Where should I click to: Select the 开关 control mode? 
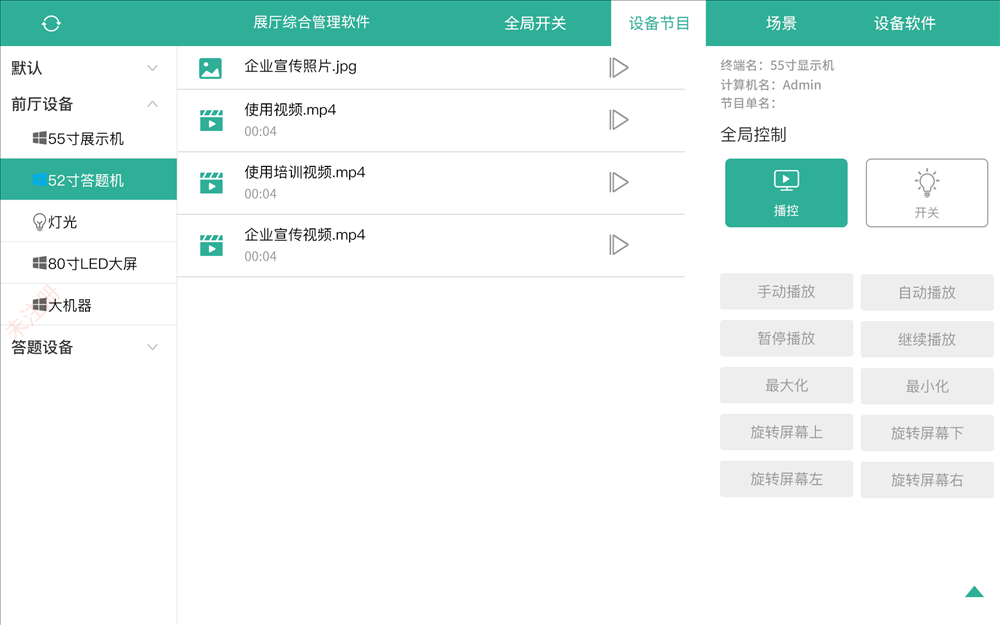pos(927,193)
